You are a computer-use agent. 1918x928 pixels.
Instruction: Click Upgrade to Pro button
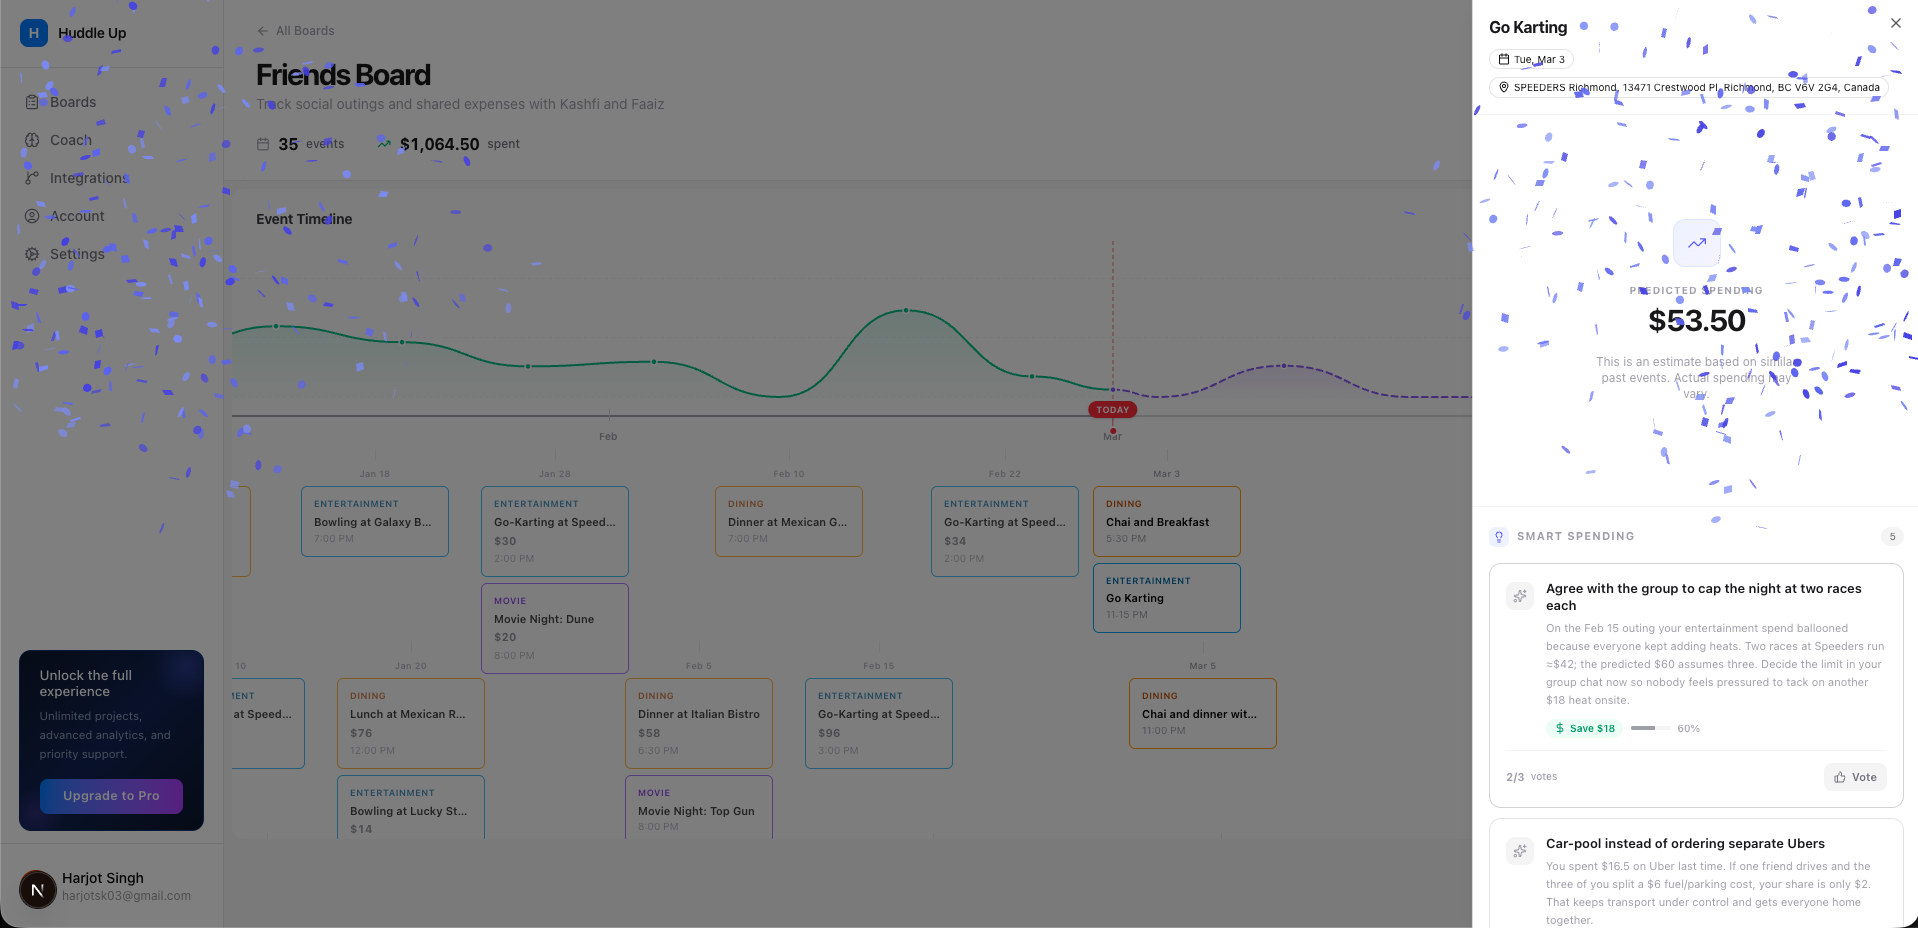pyautogui.click(x=111, y=796)
